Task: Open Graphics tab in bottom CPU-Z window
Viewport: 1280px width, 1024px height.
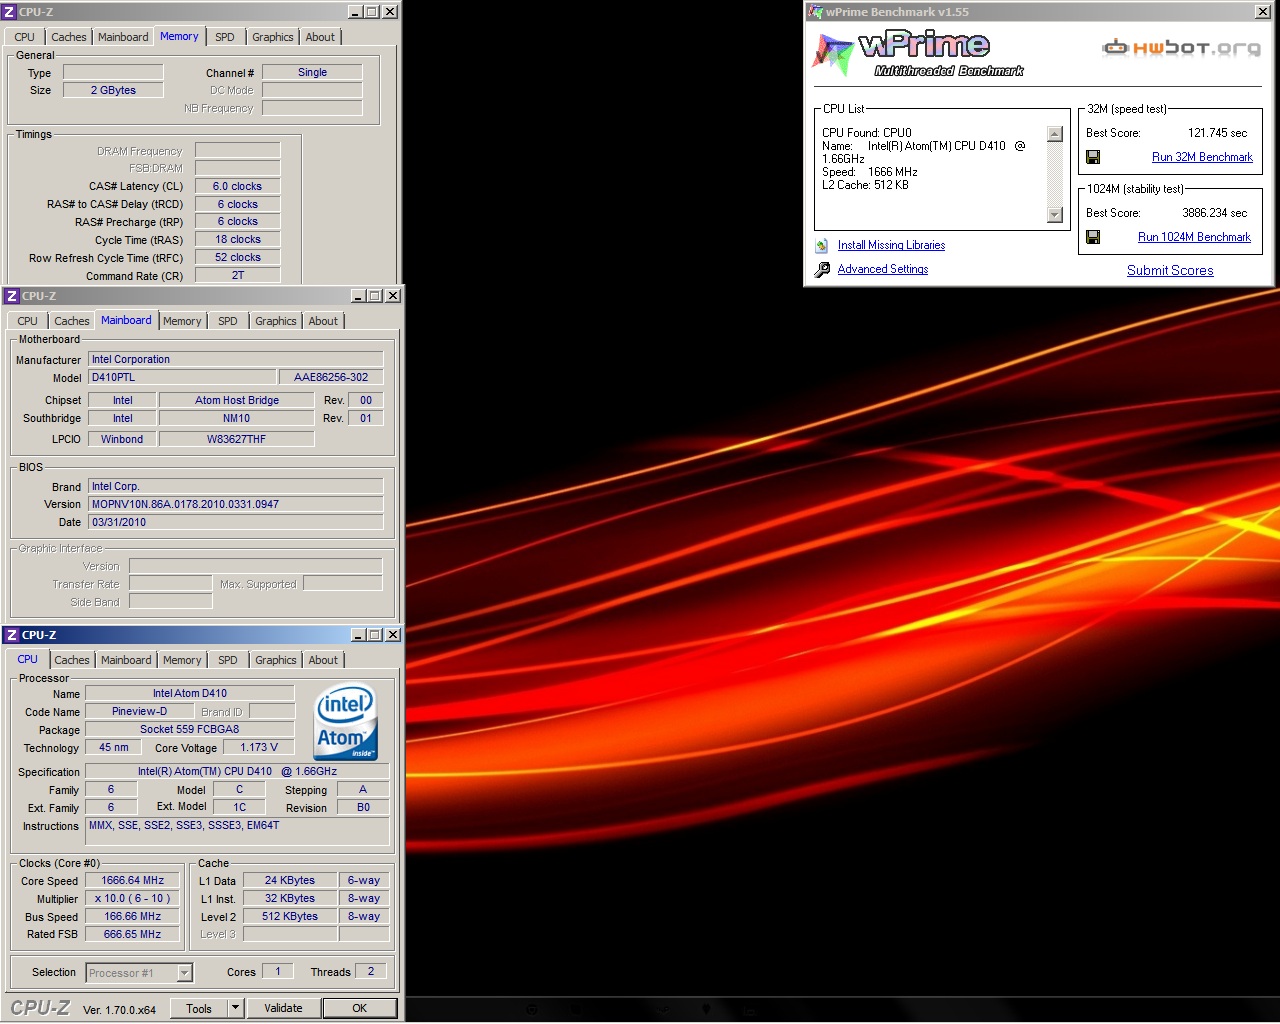Action: click(x=276, y=660)
